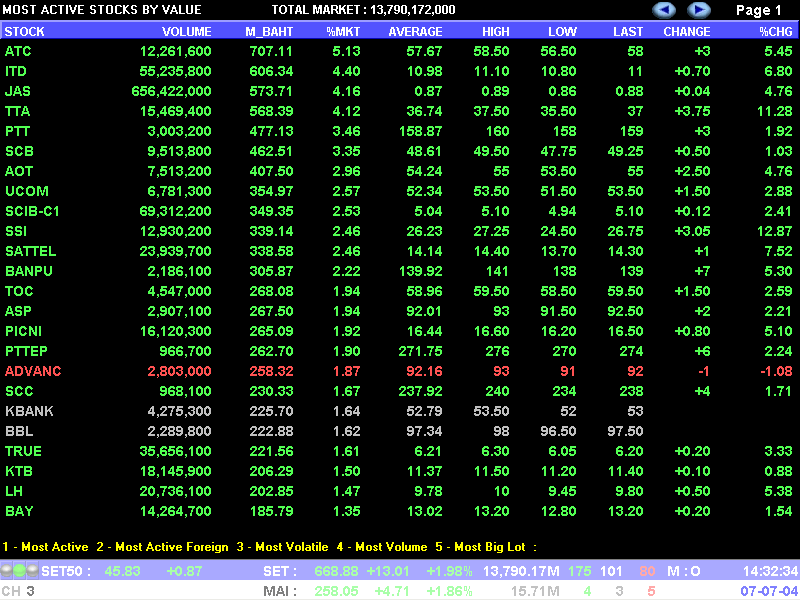Select '5 - Most Big Lot' view
Image resolution: width=800 pixels, height=600 pixels.
pos(480,547)
